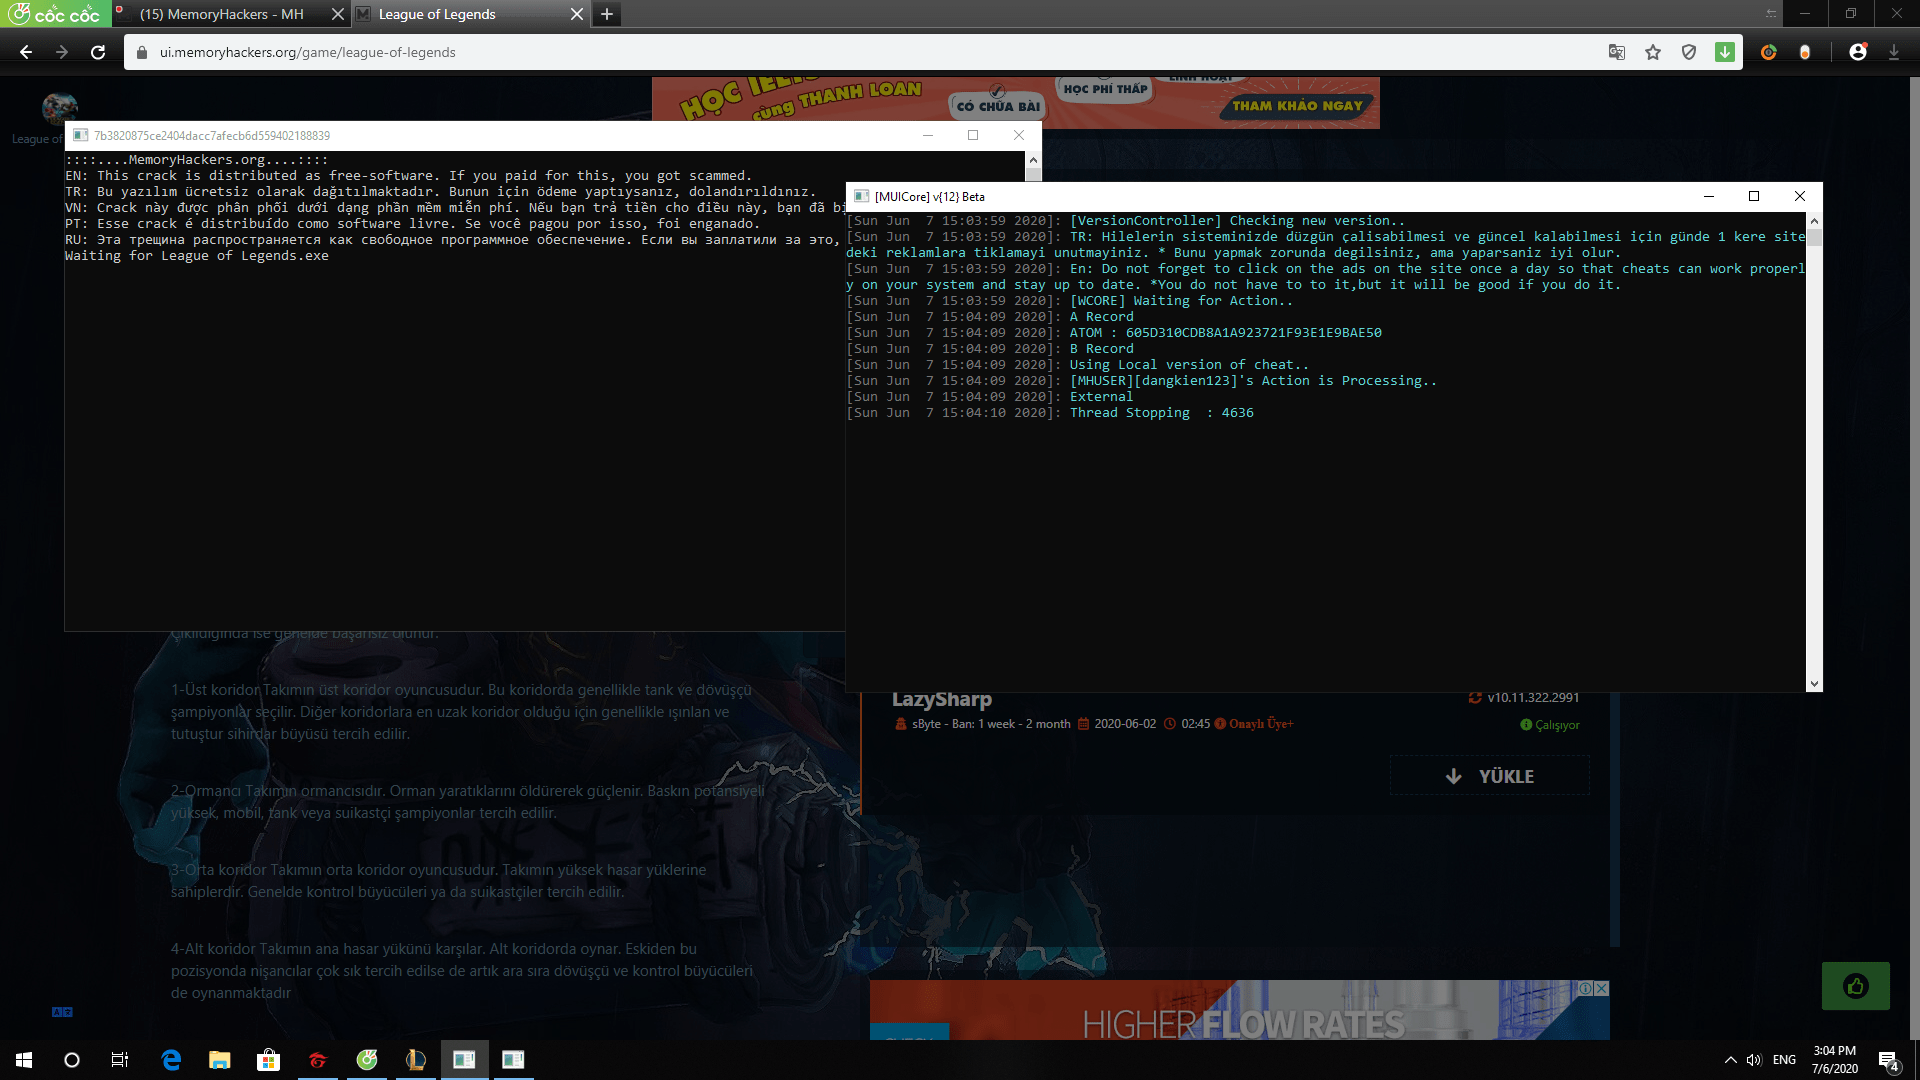
Task: Open the translate page icon
Action: tap(1616, 52)
